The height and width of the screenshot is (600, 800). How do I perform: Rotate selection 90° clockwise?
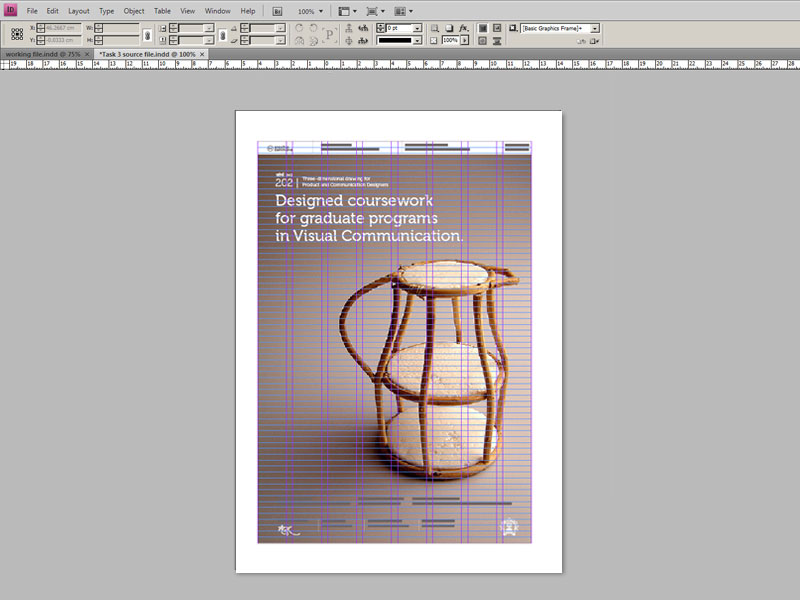tap(299, 28)
